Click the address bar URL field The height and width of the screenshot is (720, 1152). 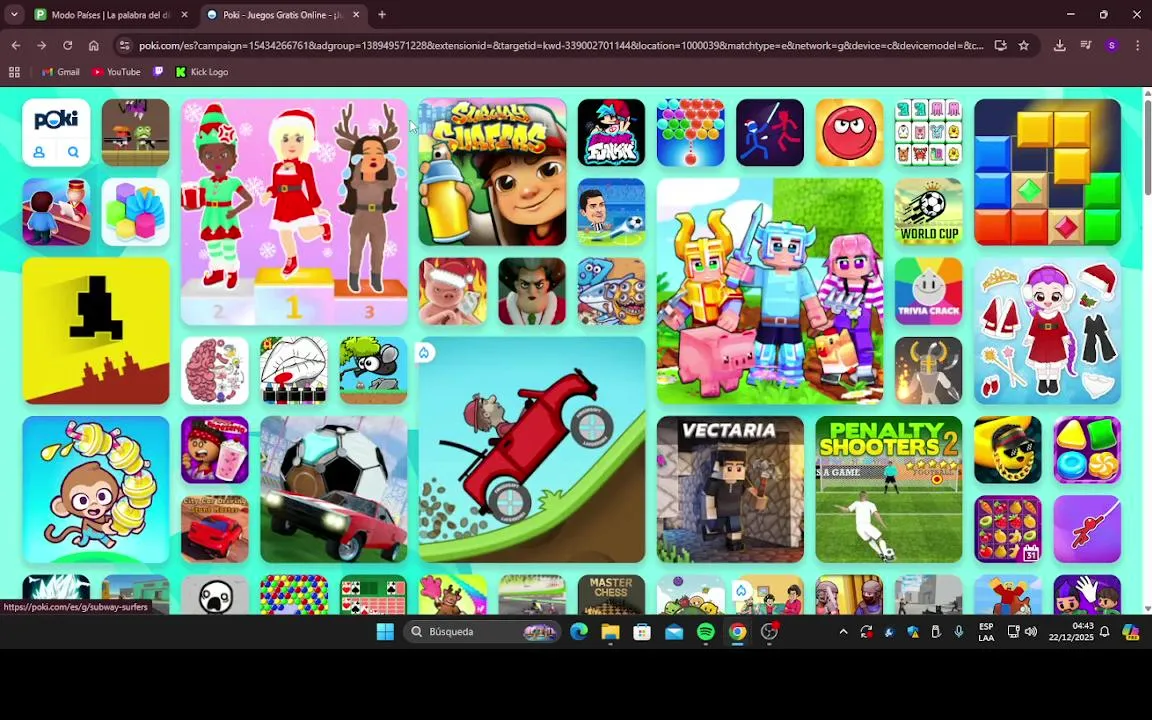(x=561, y=46)
